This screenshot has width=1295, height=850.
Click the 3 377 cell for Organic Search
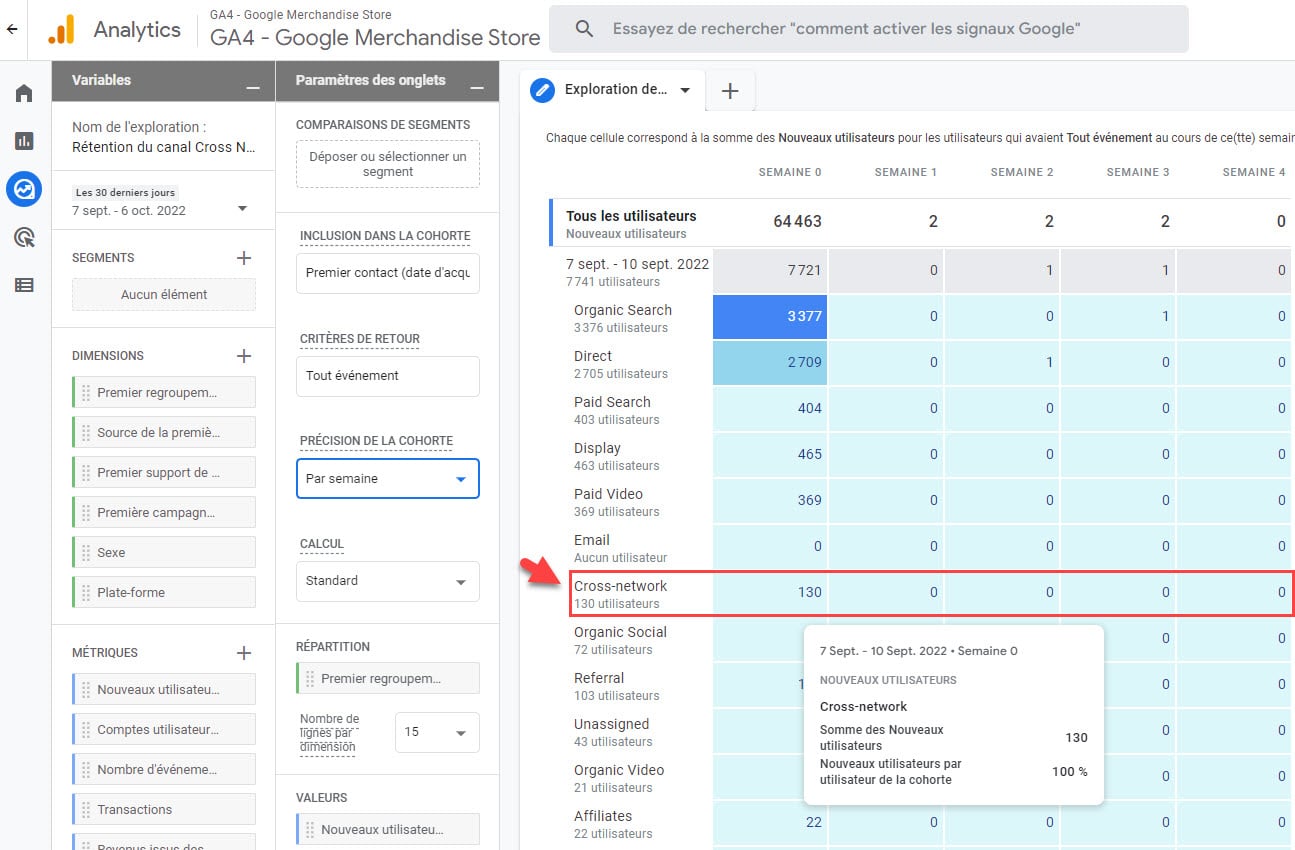[770, 317]
